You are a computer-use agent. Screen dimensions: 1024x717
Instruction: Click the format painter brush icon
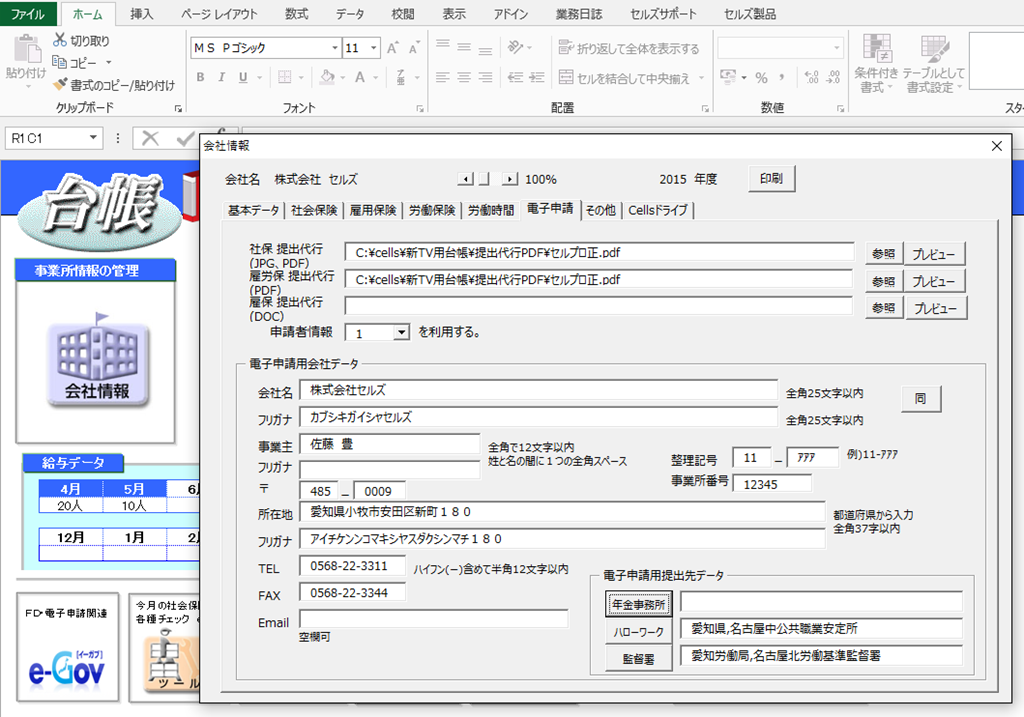(60, 85)
